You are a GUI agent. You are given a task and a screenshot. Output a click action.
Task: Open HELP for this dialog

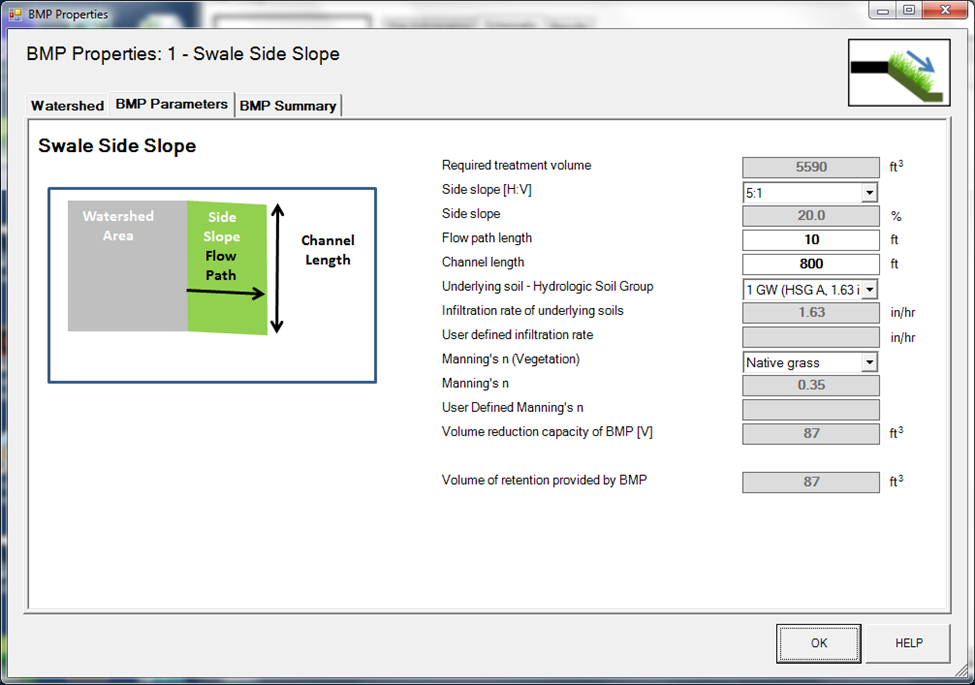908,643
